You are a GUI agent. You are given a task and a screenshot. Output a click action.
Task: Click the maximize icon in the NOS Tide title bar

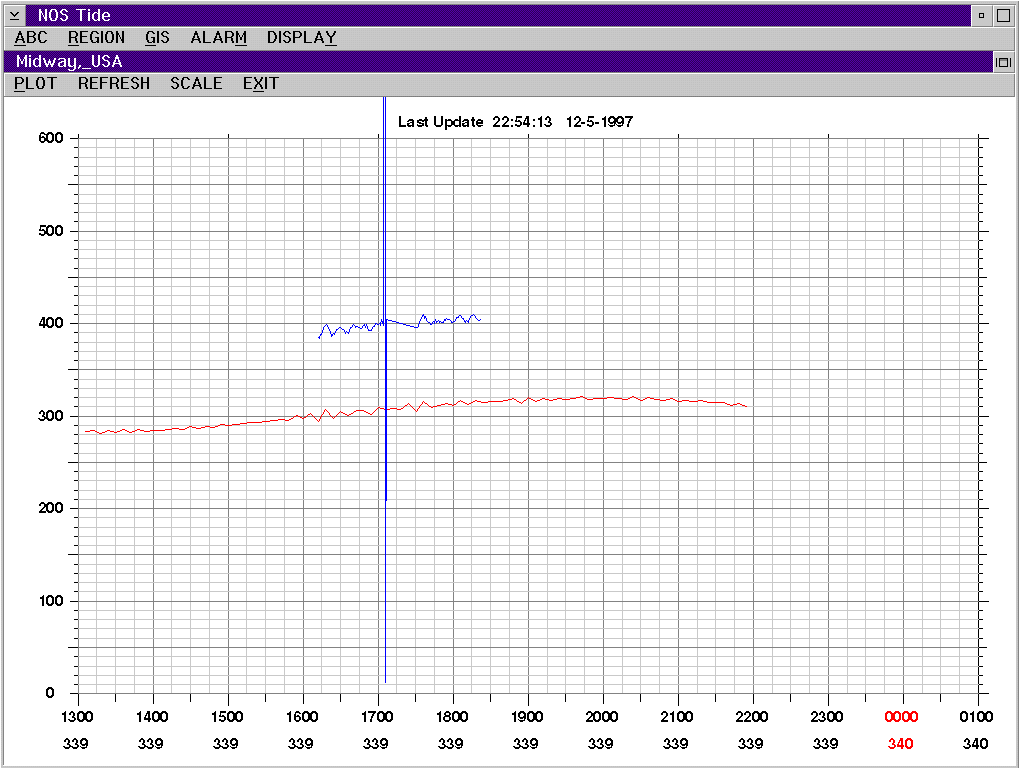[x=1003, y=15]
